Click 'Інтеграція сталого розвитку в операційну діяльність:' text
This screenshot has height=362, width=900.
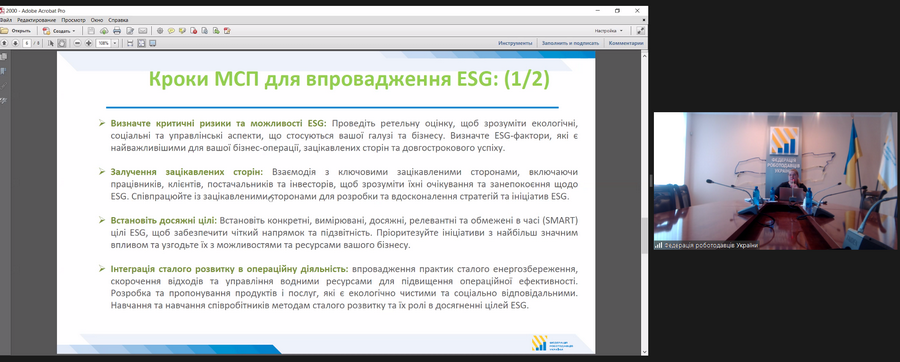pos(230,269)
